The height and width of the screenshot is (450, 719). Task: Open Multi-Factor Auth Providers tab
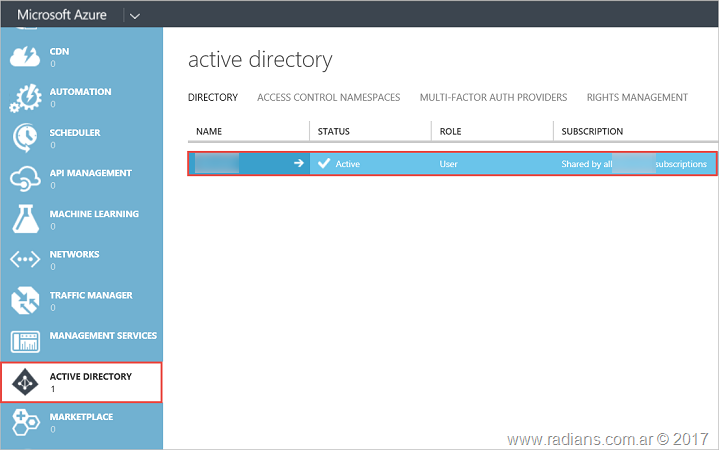pos(493,97)
